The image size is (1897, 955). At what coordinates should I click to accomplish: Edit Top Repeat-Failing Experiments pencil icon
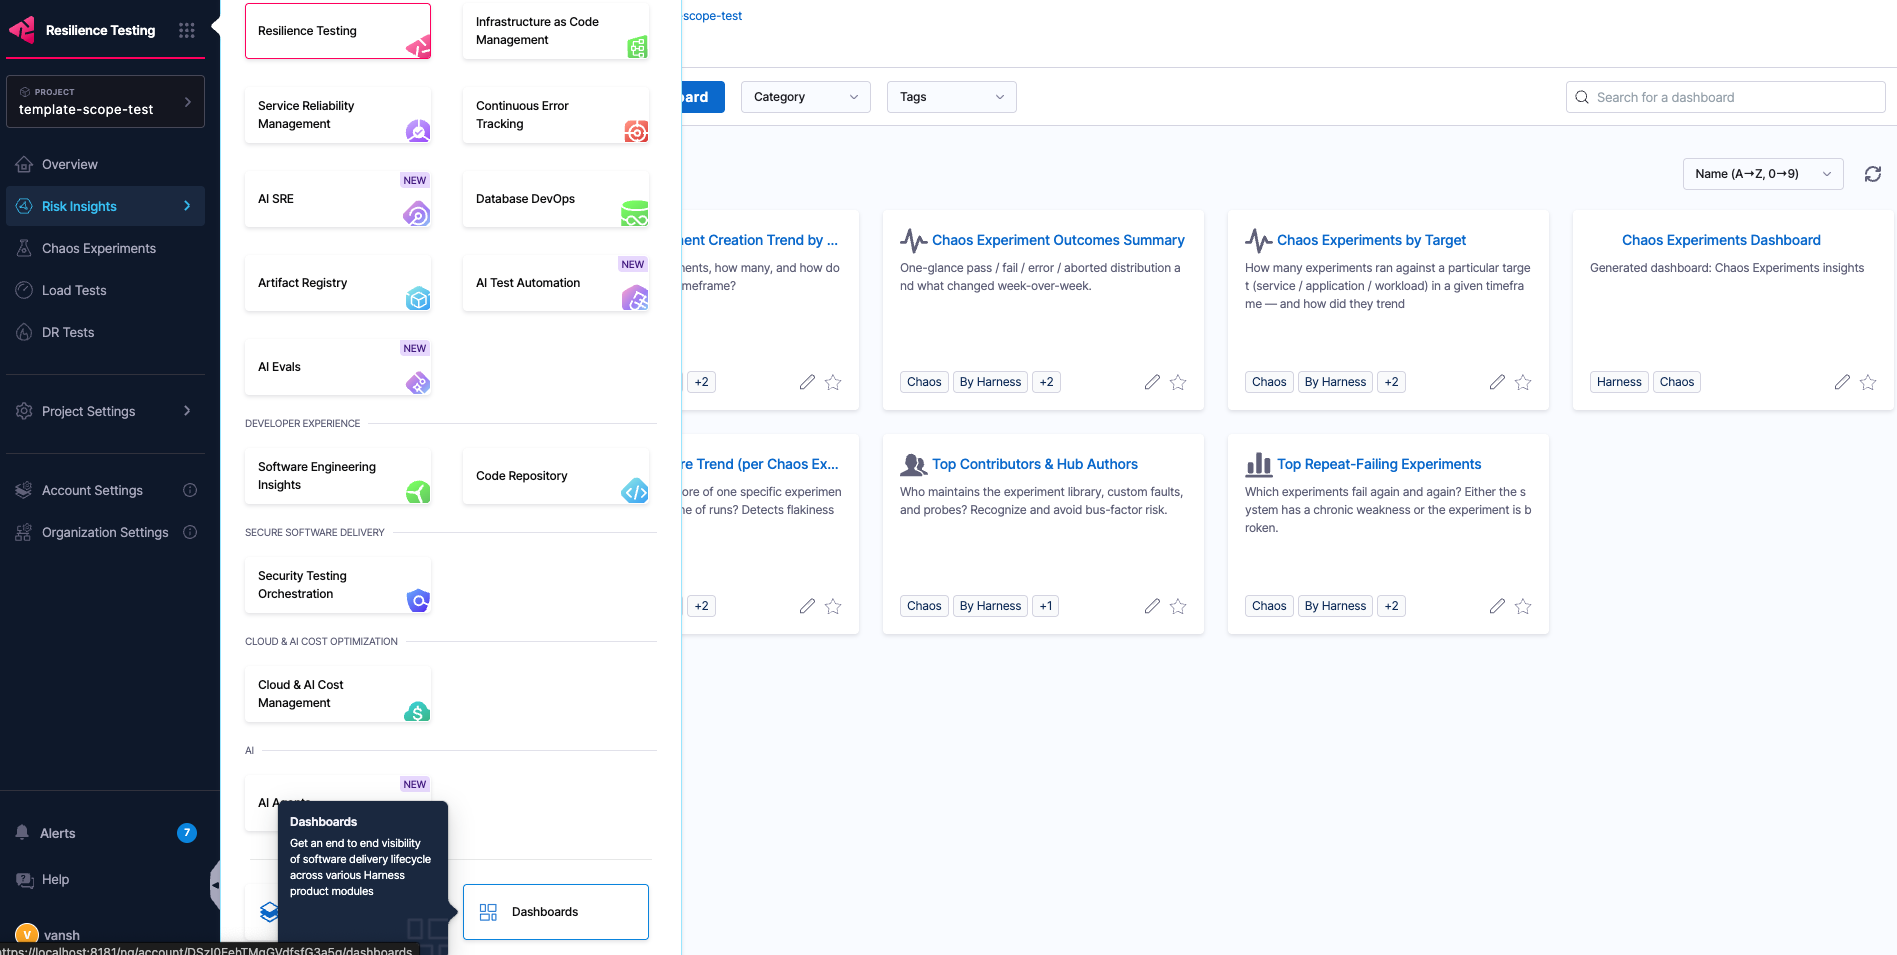[1497, 606]
